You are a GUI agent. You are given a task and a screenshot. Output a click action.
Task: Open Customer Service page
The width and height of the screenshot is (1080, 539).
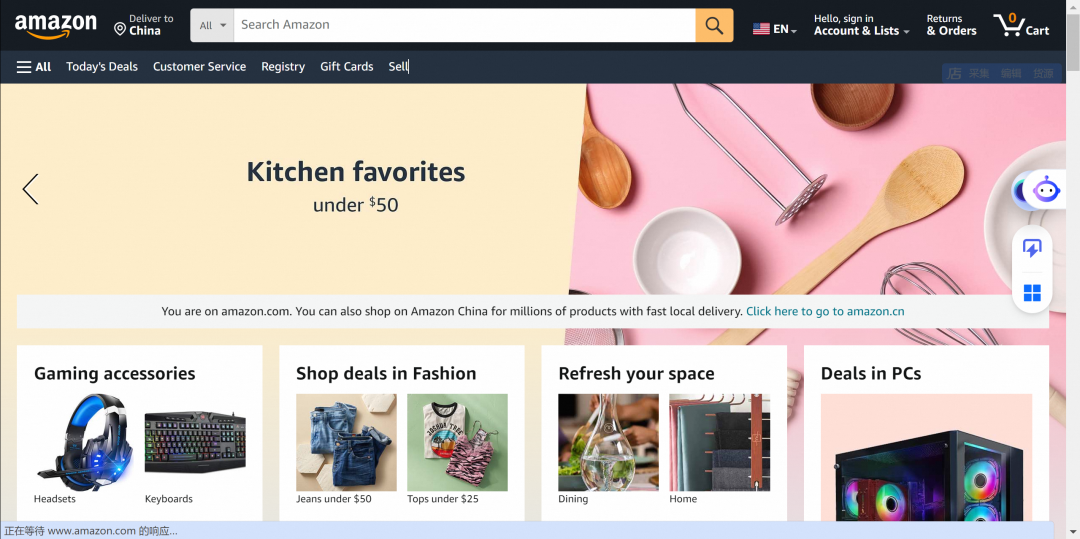coord(199,67)
